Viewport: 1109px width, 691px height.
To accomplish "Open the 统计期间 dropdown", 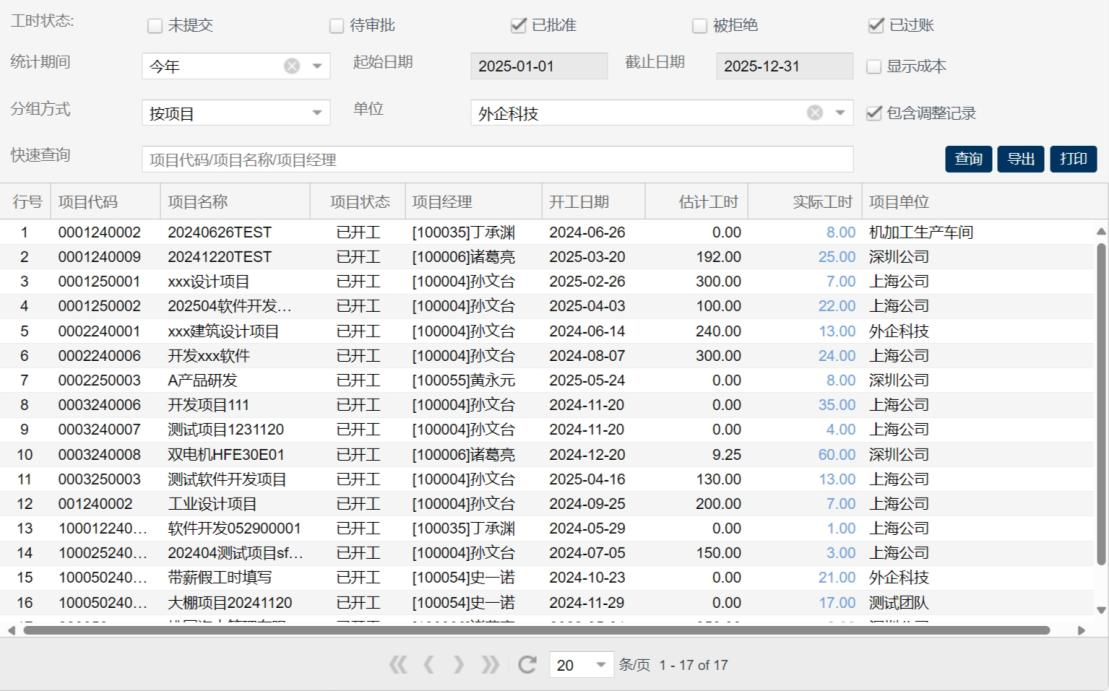I will tap(318, 66).
